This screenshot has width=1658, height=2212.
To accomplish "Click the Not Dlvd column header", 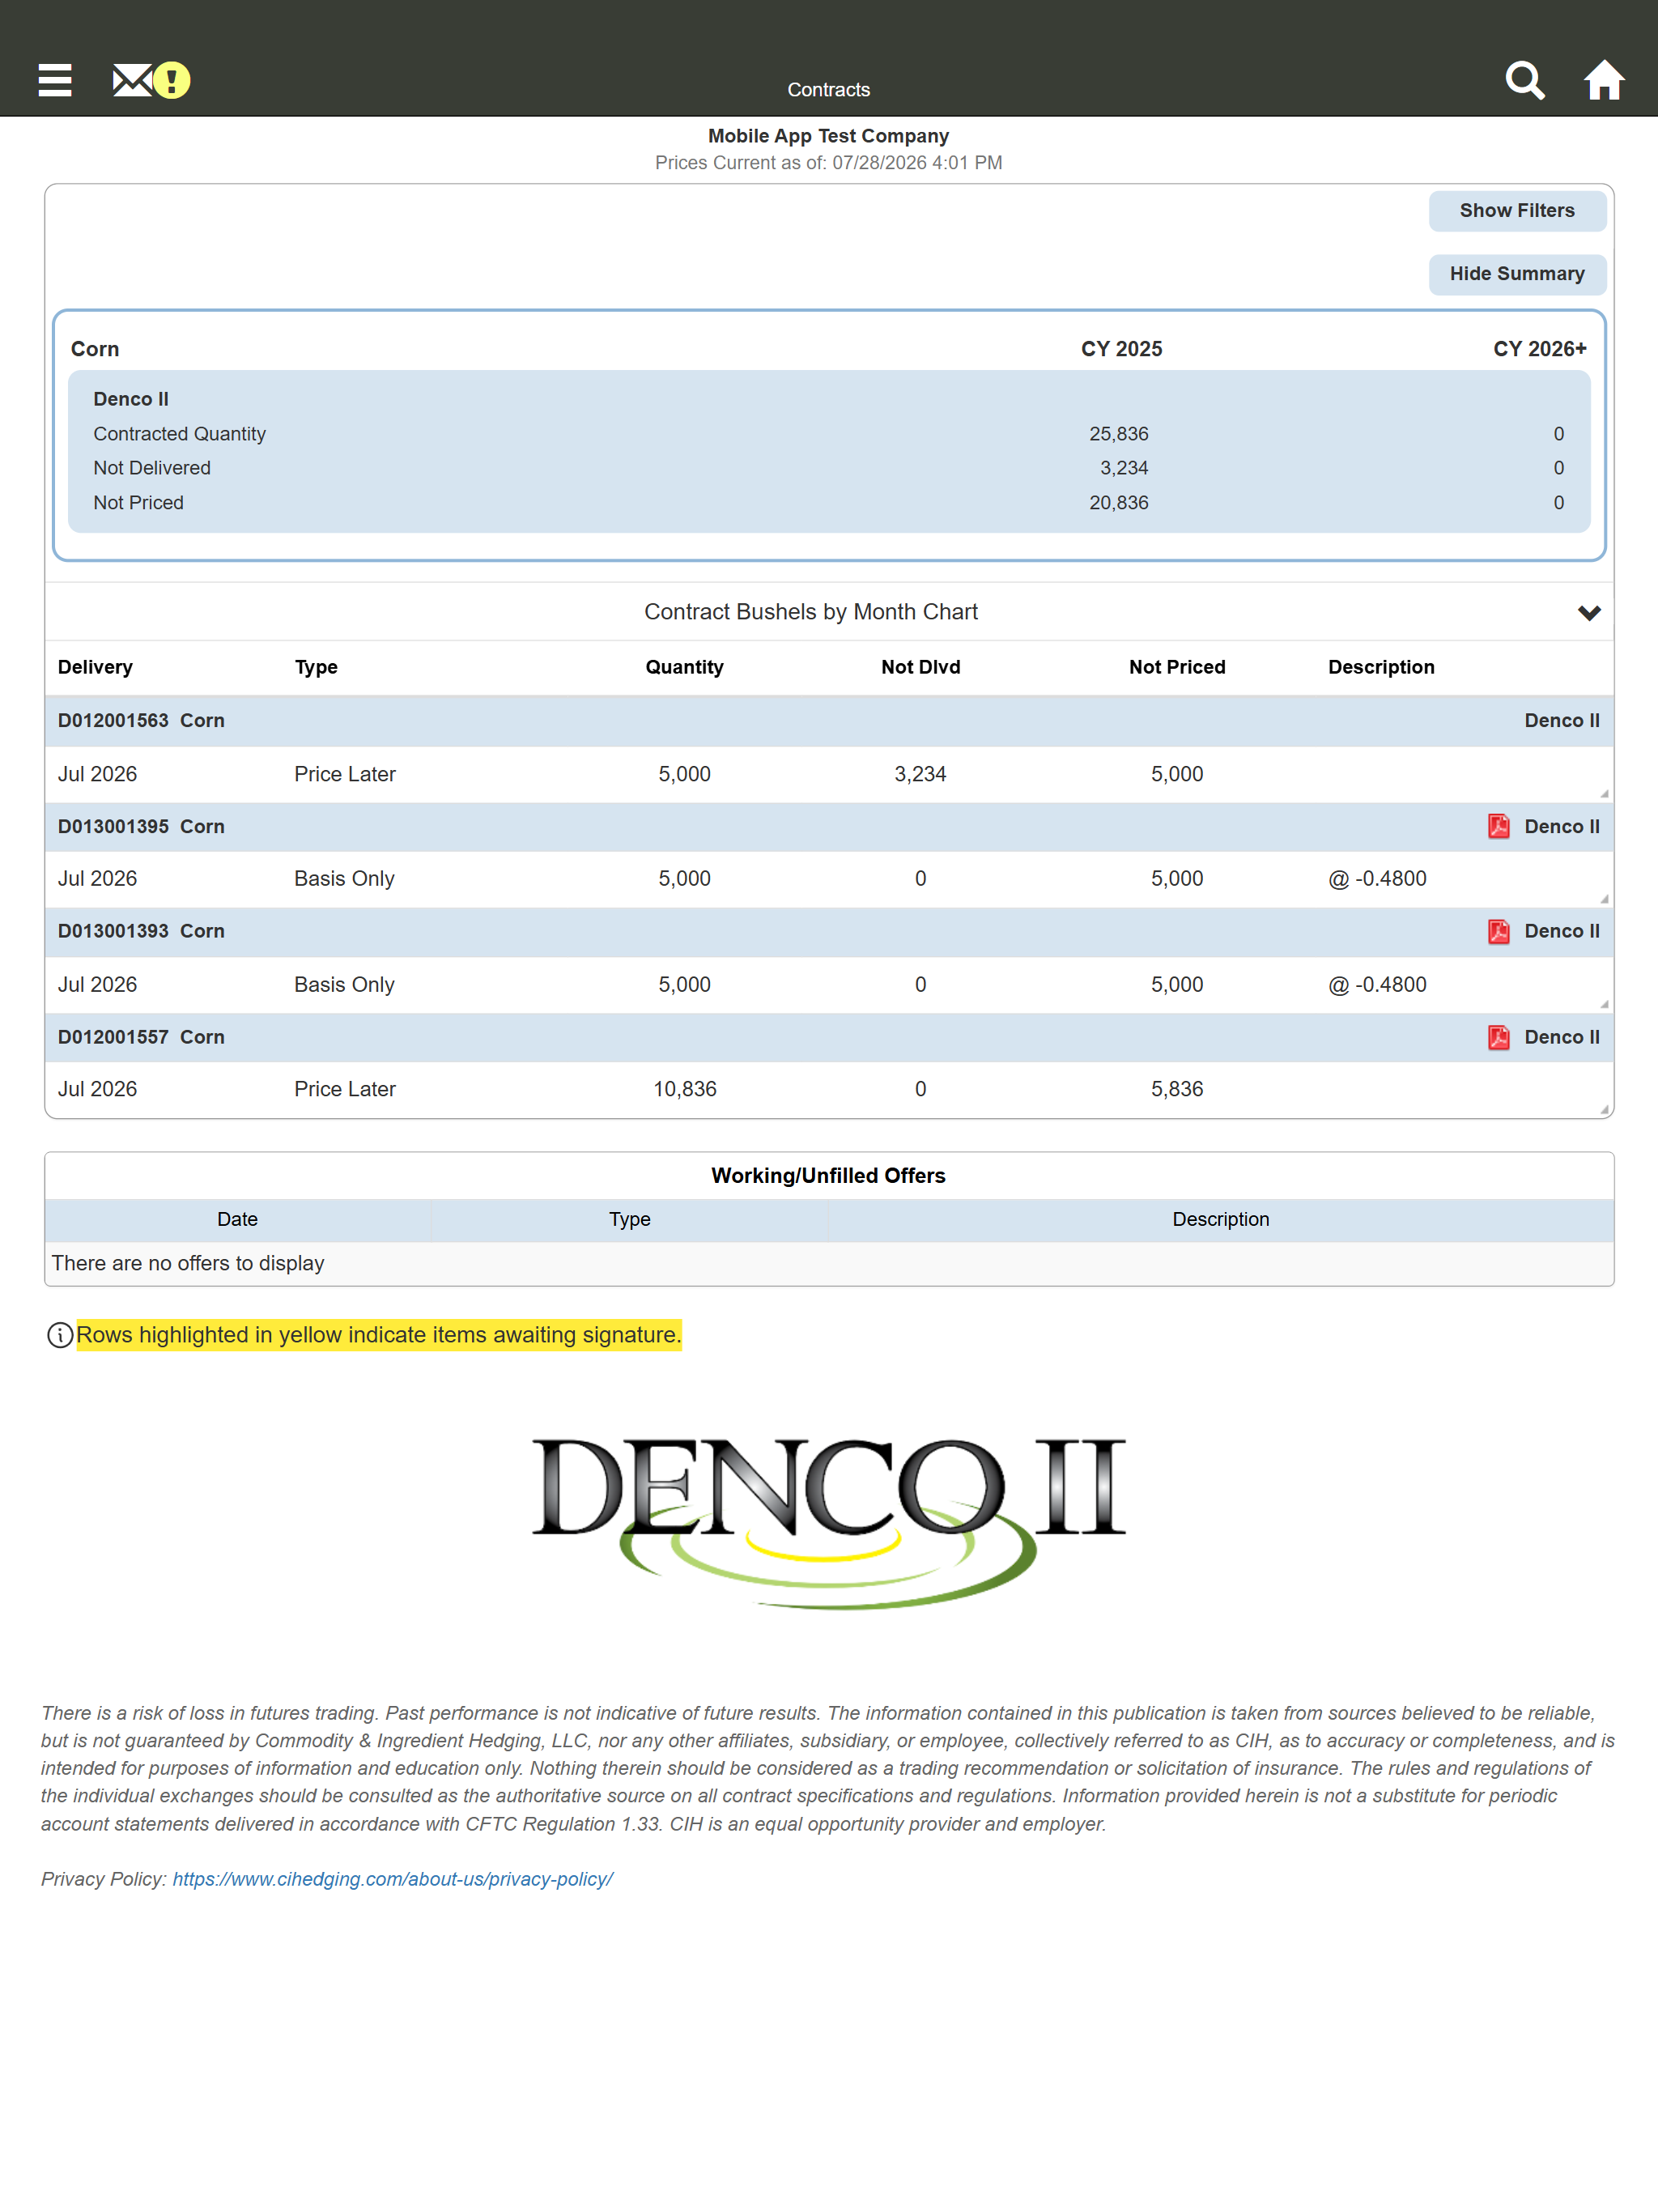I will pos(920,667).
